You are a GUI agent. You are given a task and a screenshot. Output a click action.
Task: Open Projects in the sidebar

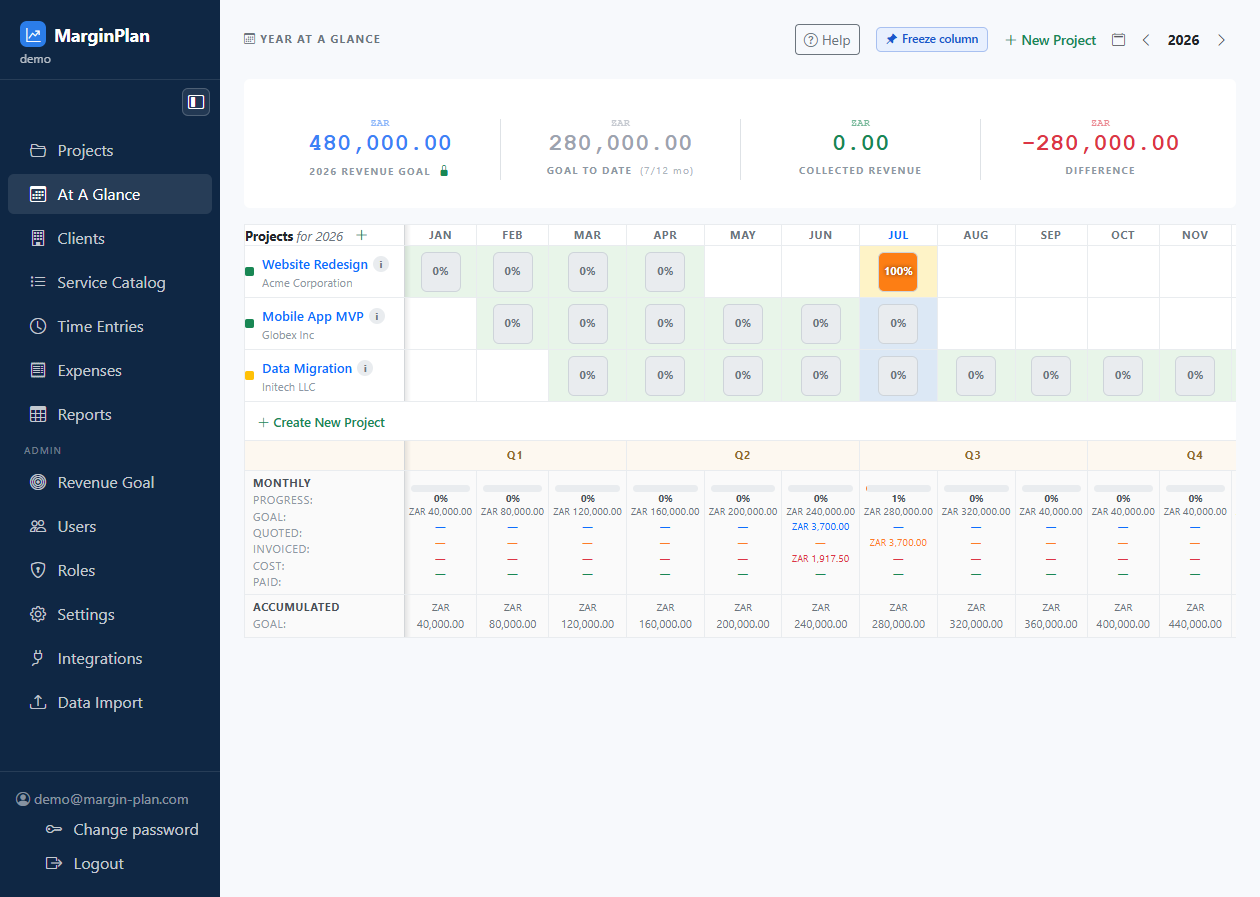(110, 151)
